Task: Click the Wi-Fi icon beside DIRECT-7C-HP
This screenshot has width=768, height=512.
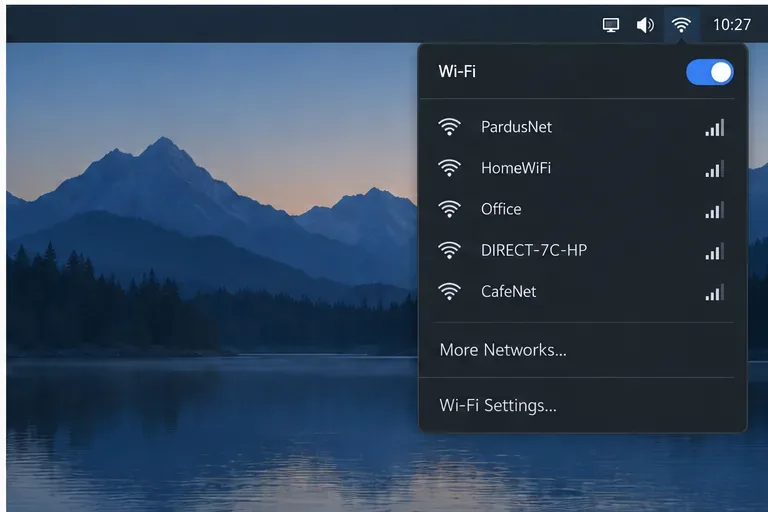Action: (x=449, y=250)
